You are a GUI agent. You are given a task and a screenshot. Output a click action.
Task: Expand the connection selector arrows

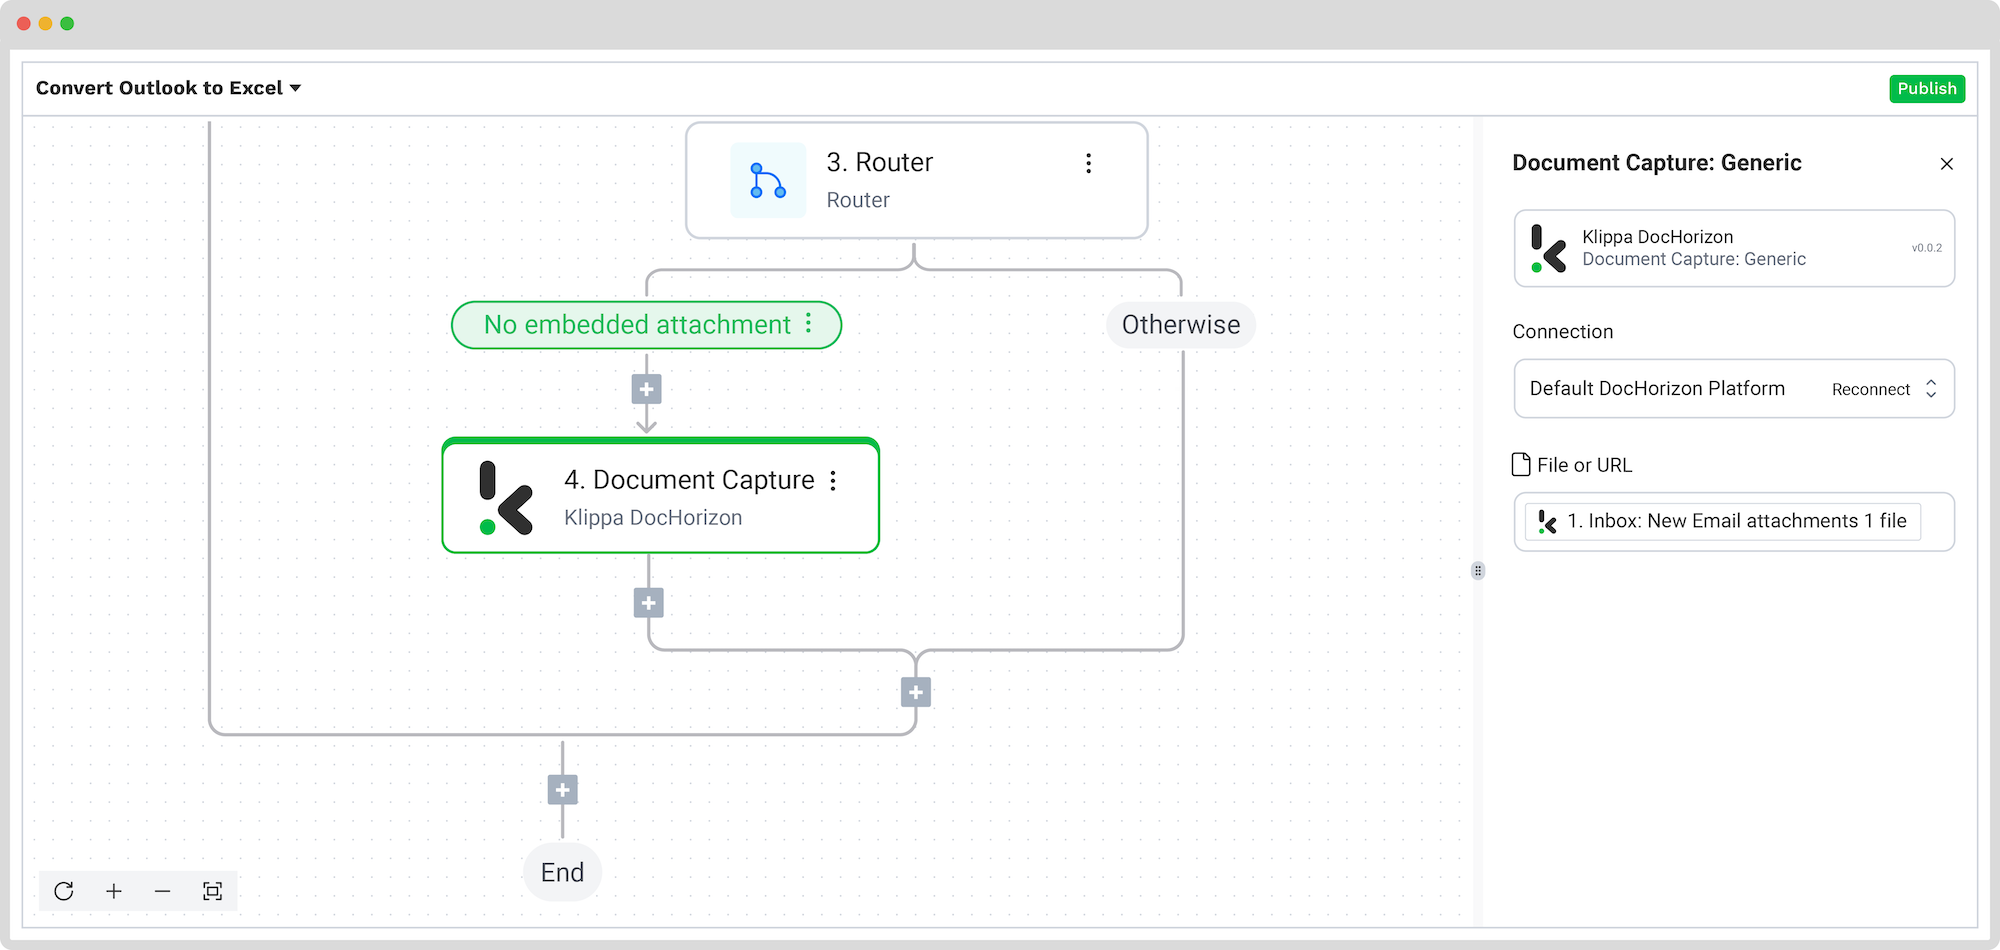[1931, 389]
